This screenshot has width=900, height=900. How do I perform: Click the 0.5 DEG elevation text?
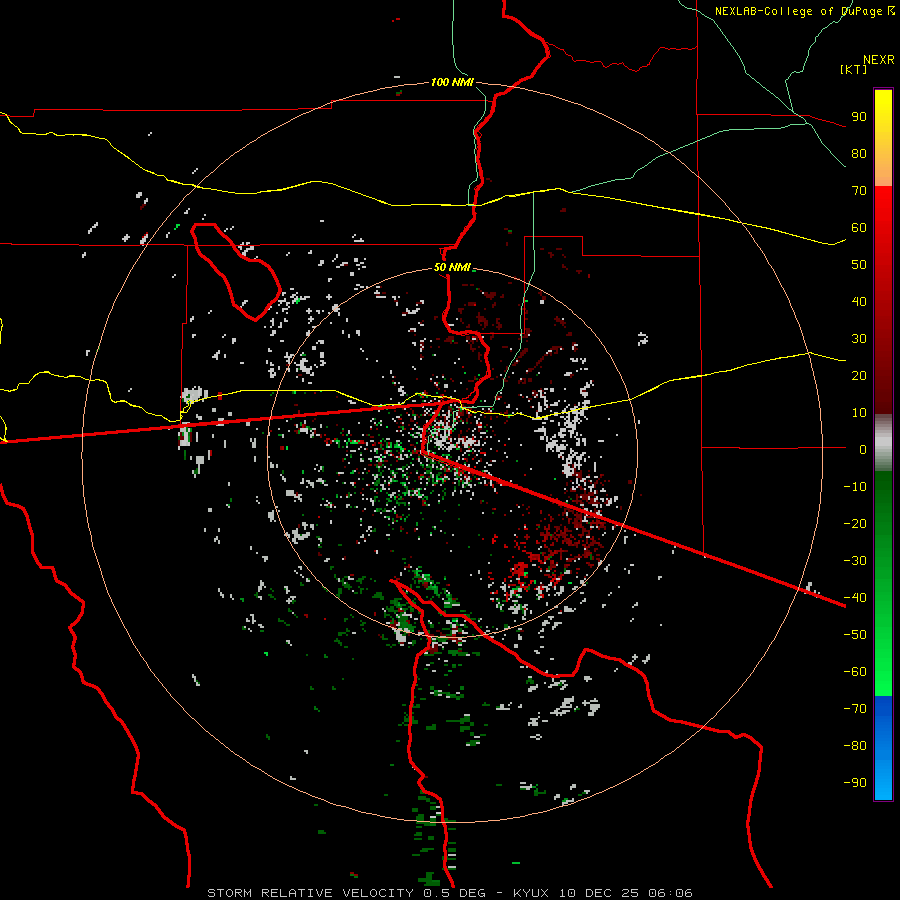tap(455, 893)
